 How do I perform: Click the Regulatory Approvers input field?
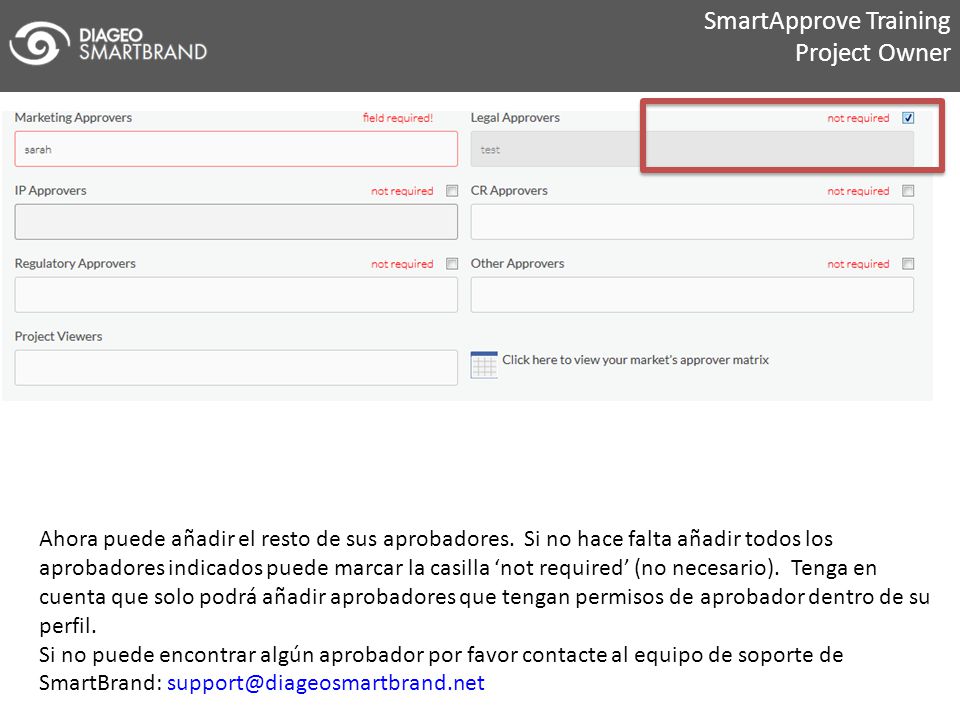point(236,294)
